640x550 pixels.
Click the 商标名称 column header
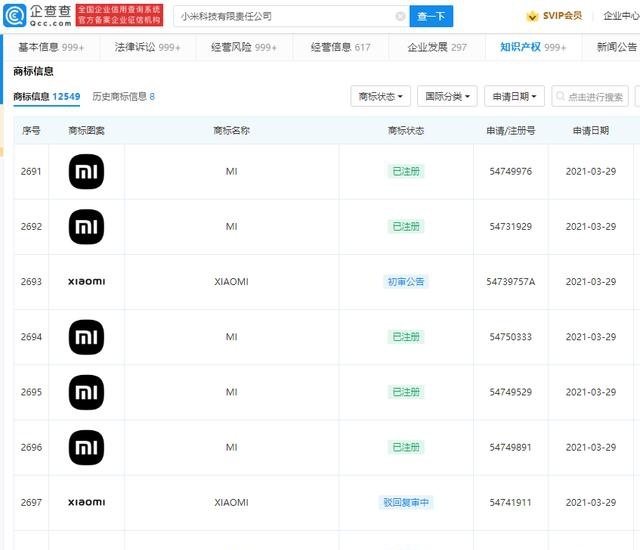[x=231, y=131]
